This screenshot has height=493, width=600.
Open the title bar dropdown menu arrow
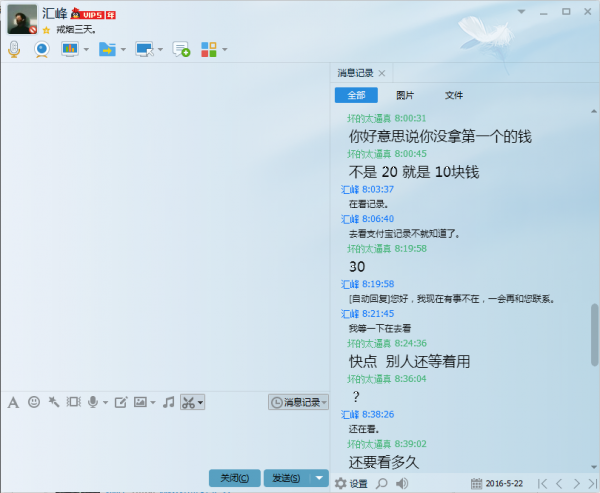522,12
